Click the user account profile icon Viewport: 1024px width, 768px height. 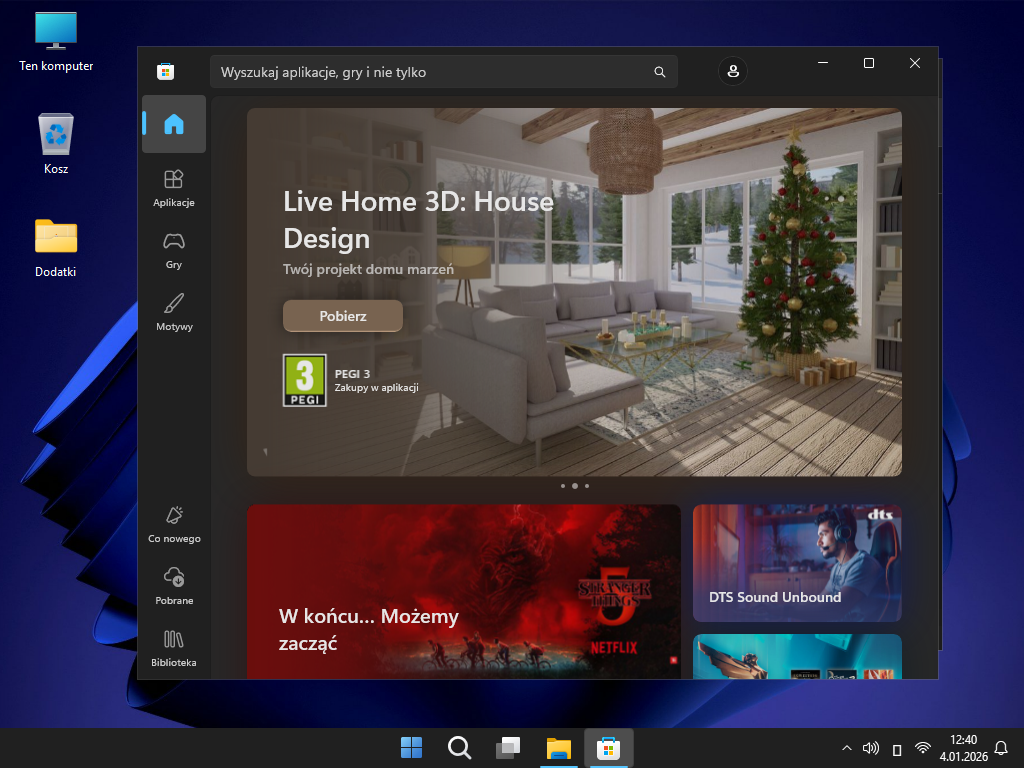733,72
